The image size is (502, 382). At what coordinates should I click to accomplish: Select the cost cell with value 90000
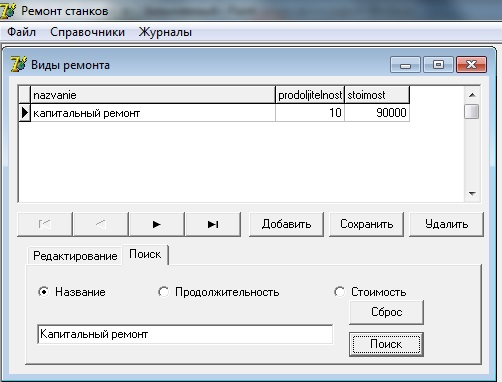click(x=377, y=113)
